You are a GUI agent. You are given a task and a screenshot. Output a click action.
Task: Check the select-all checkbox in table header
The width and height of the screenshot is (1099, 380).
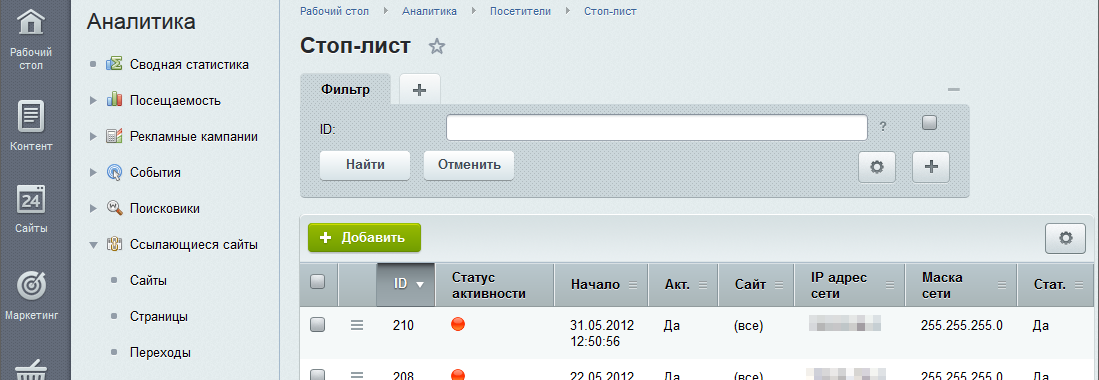click(x=318, y=281)
